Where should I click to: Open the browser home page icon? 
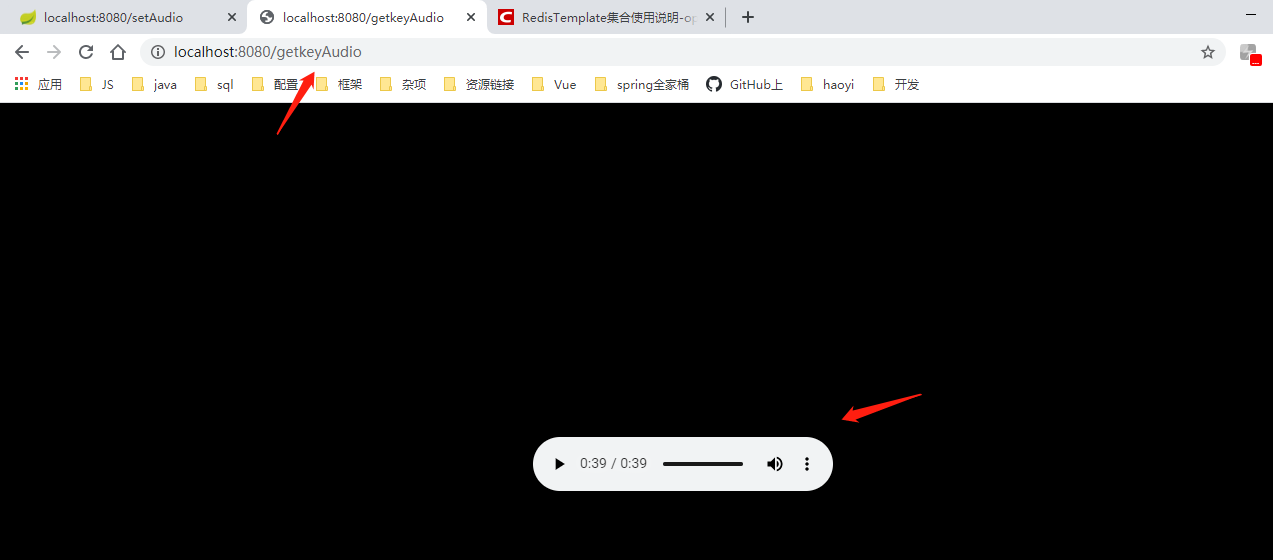(118, 52)
